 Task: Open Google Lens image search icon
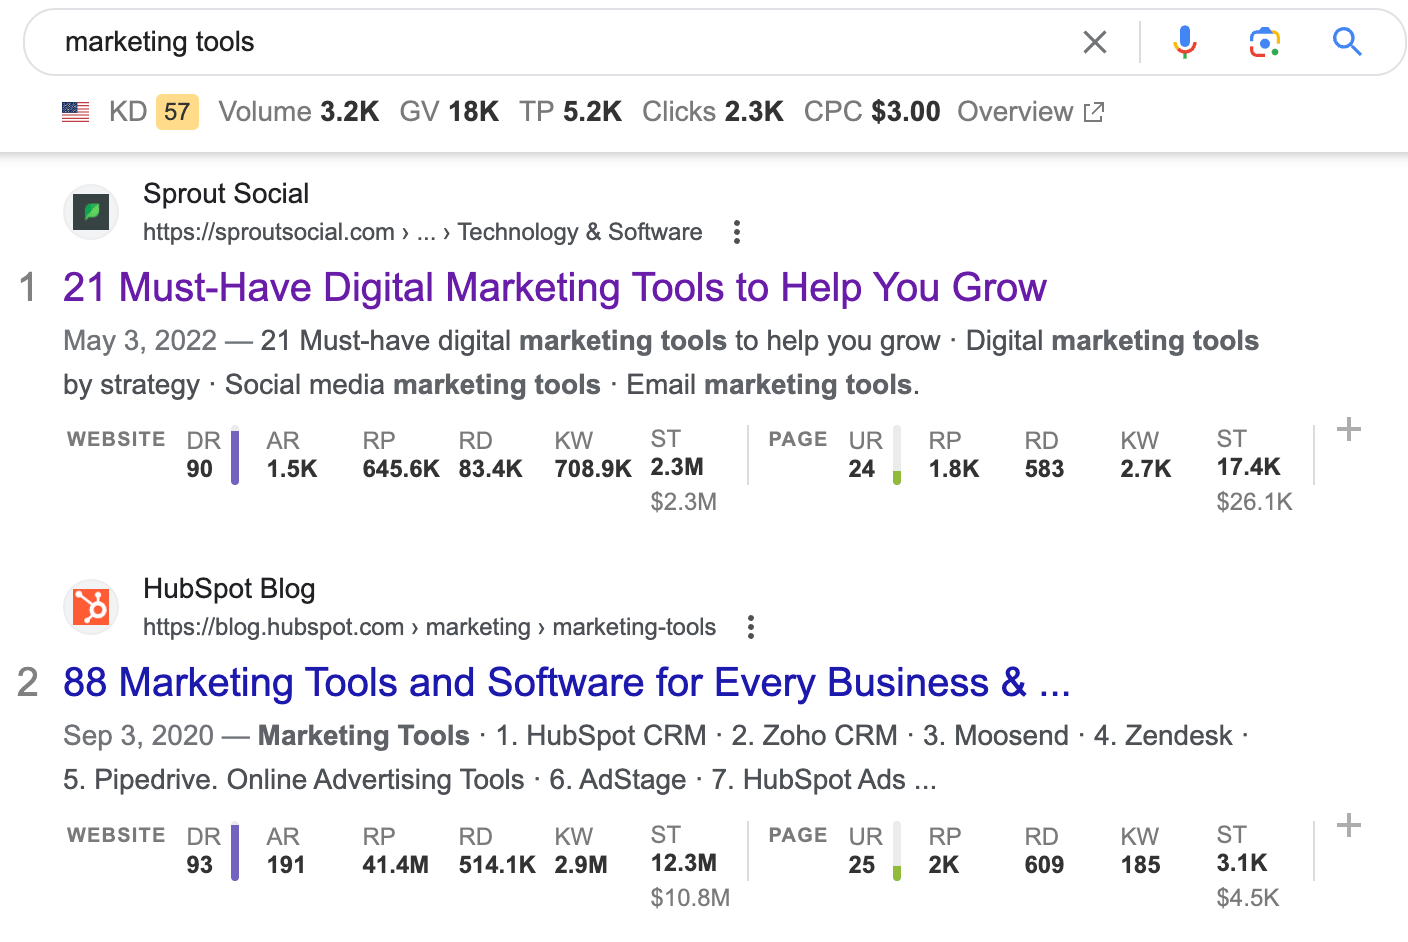click(1264, 42)
